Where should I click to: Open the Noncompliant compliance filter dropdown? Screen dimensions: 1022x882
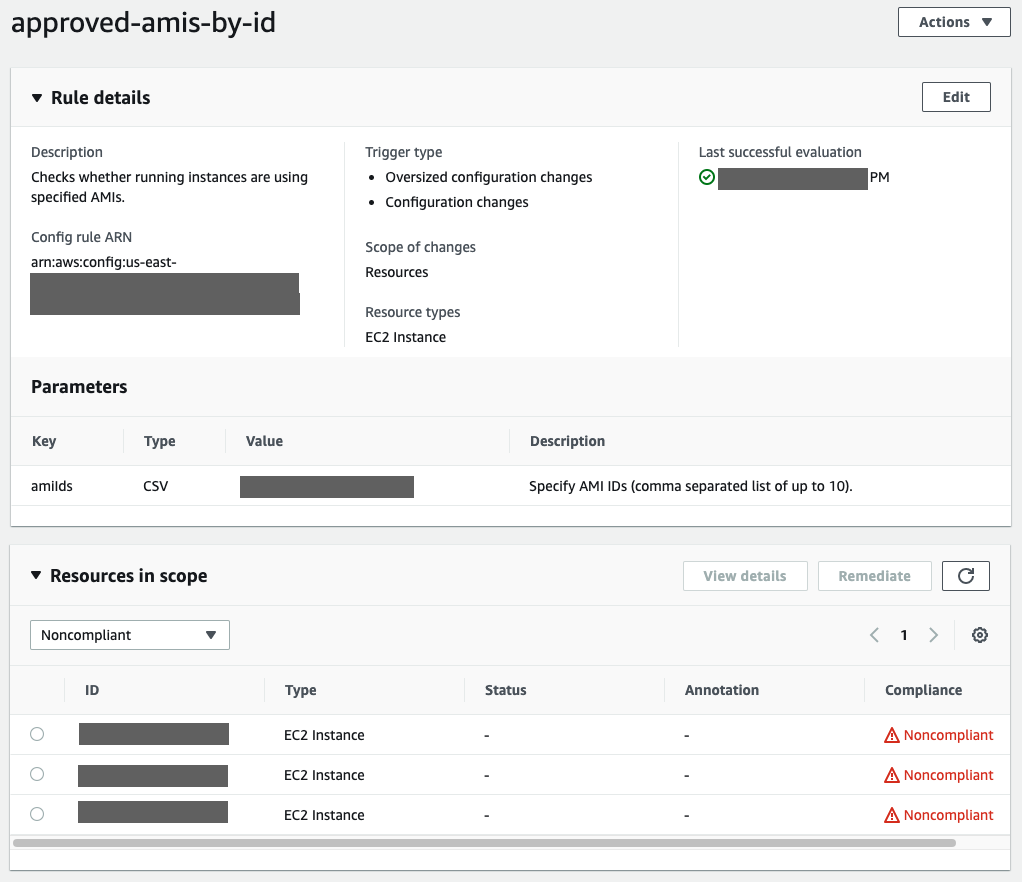coord(129,634)
